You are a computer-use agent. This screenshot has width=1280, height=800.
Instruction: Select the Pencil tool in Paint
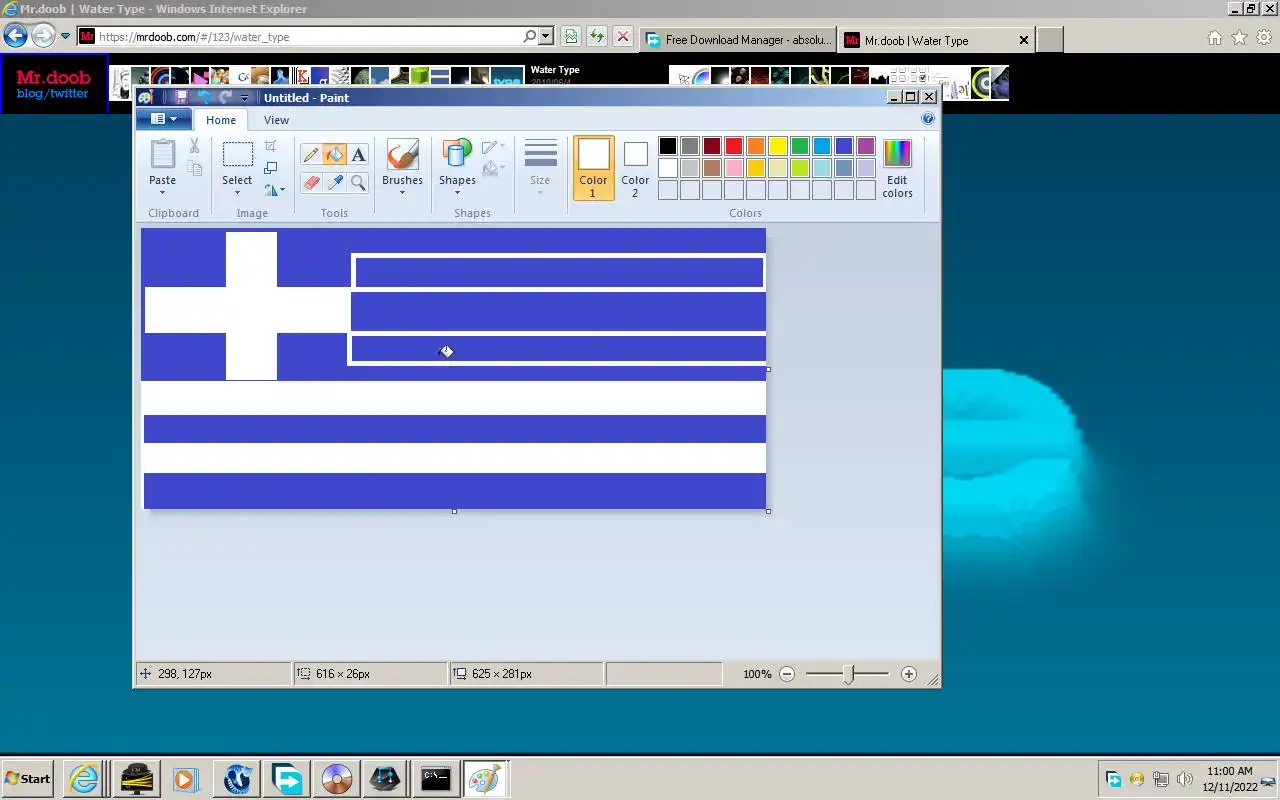pyautogui.click(x=311, y=155)
